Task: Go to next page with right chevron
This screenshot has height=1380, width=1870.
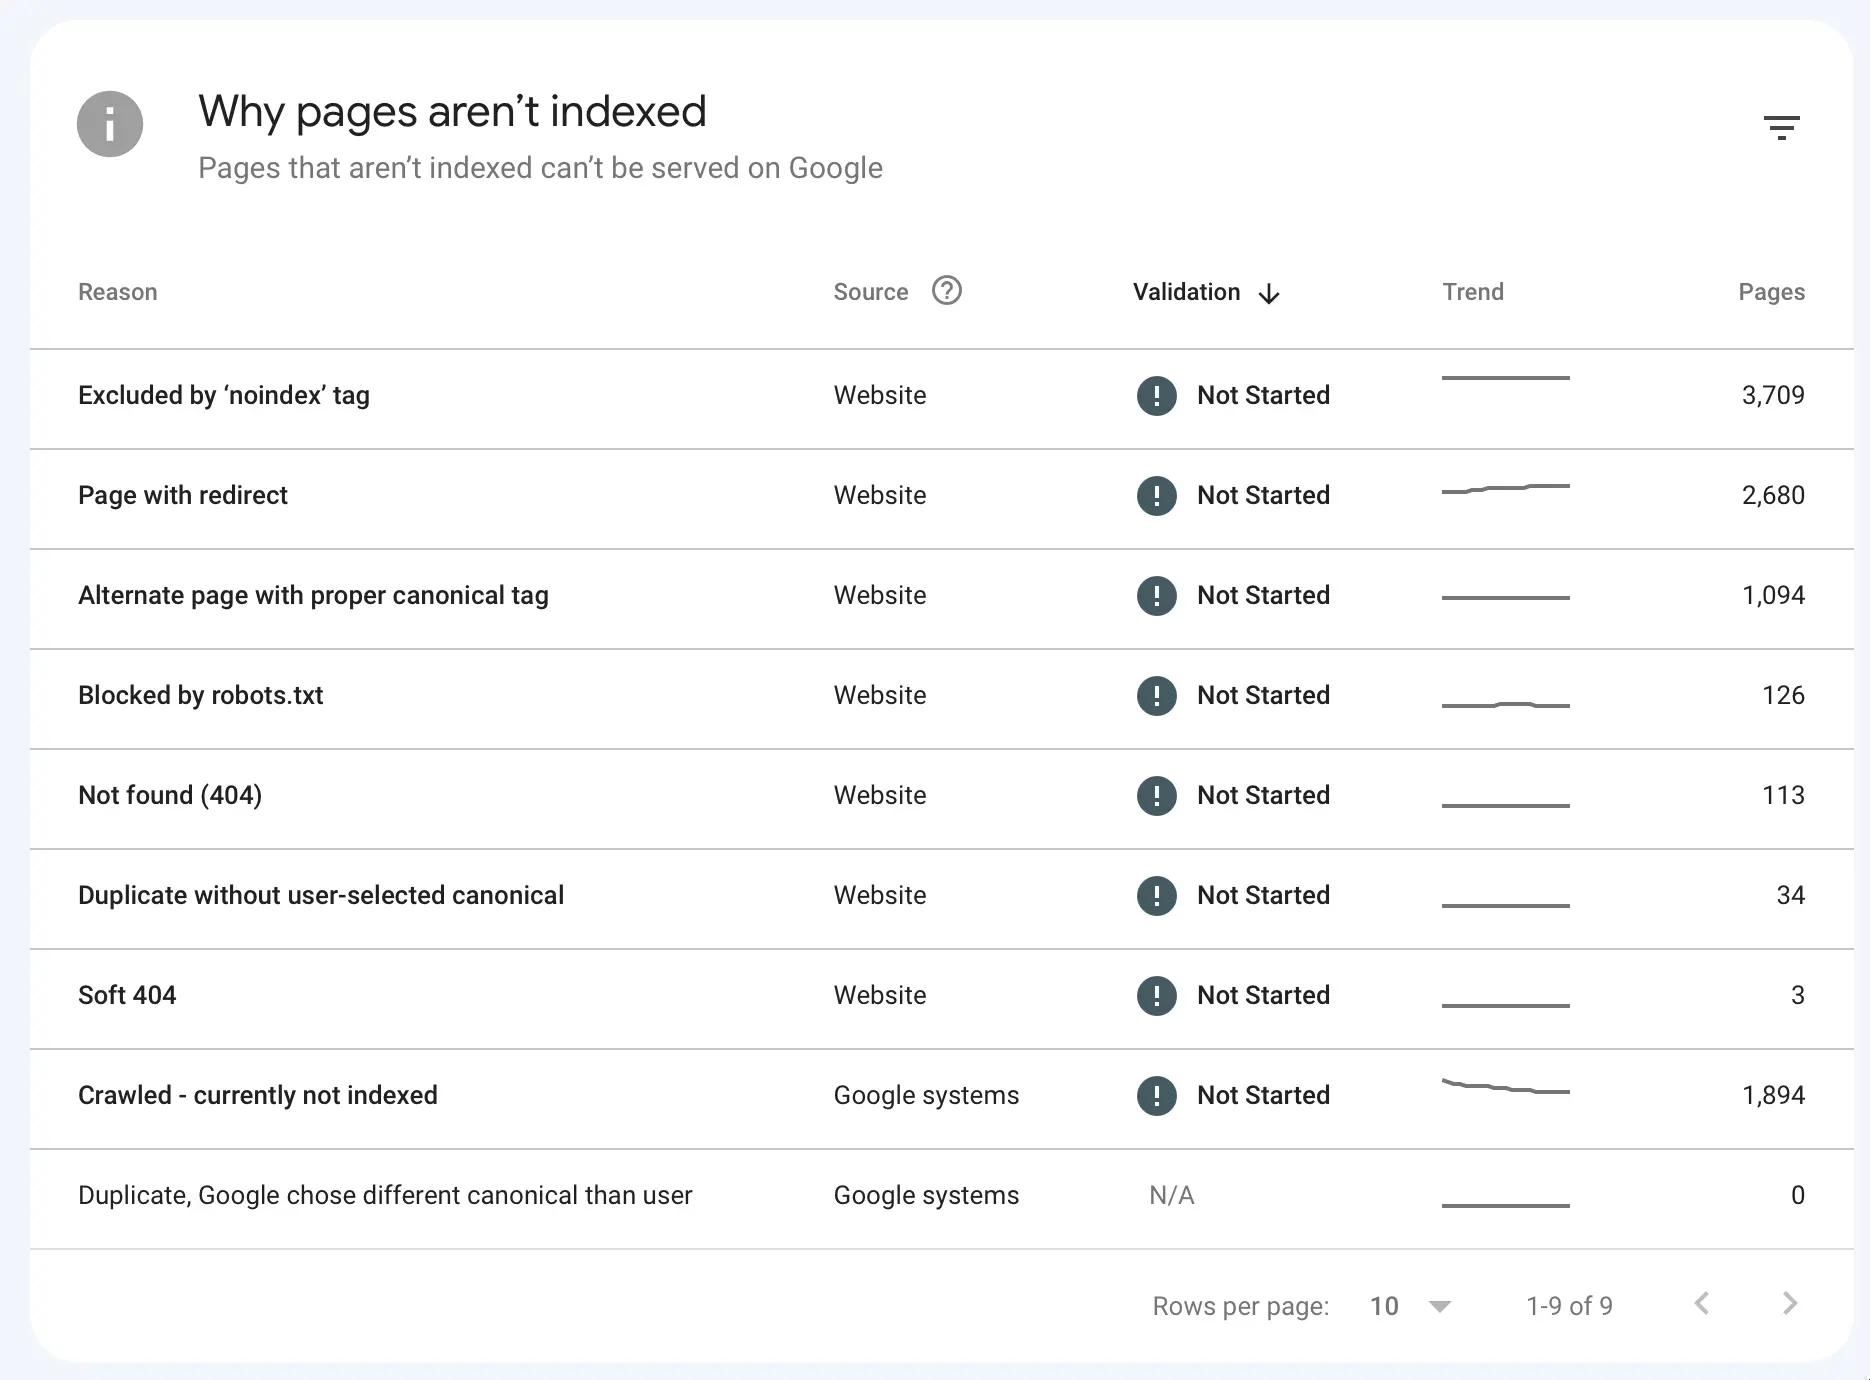Action: tap(1789, 1303)
